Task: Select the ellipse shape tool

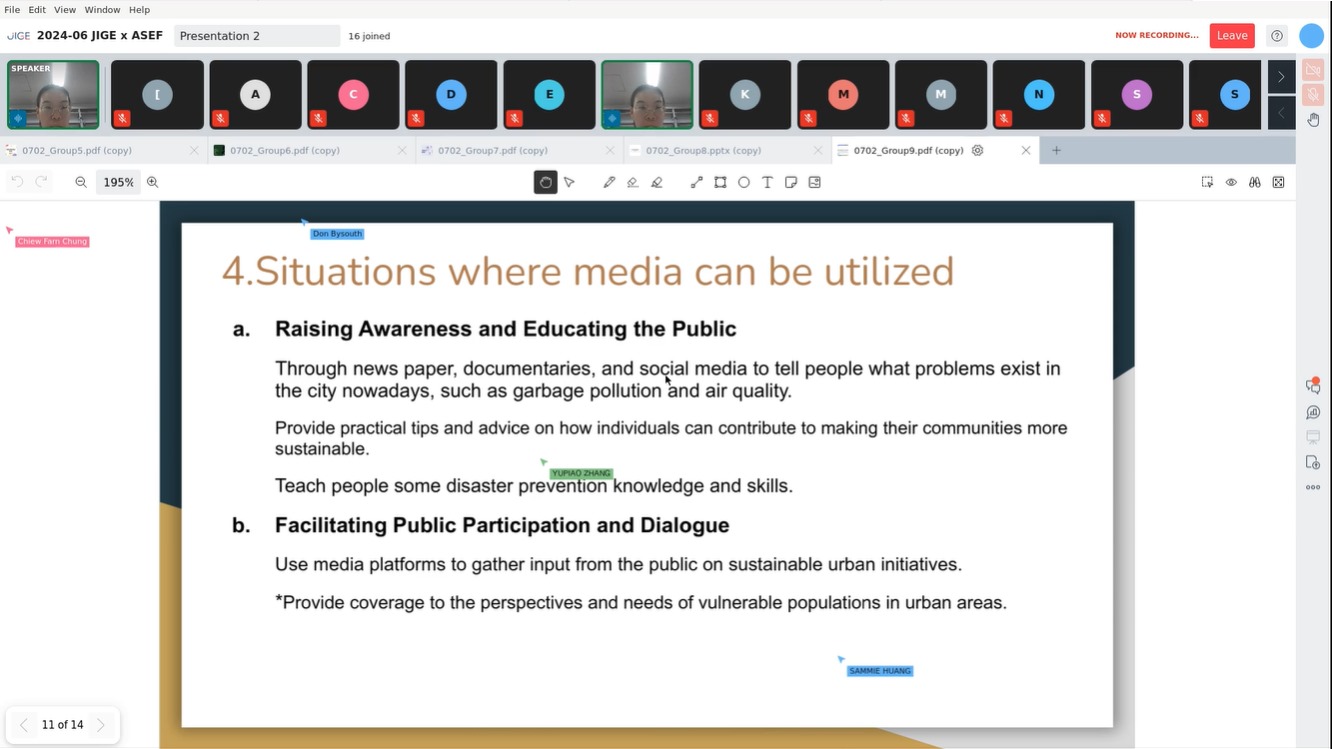Action: click(x=744, y=182)
